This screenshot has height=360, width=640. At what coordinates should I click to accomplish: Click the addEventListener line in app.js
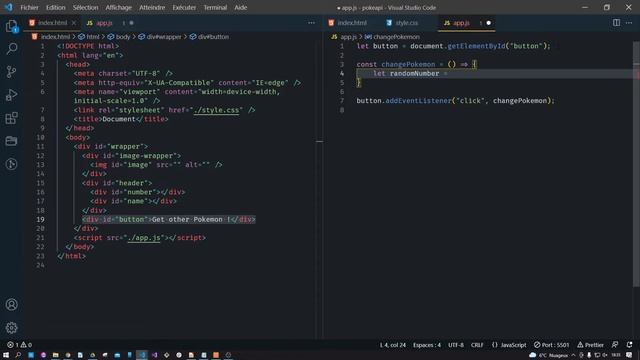pyautogui.click(x=456, y=101)
